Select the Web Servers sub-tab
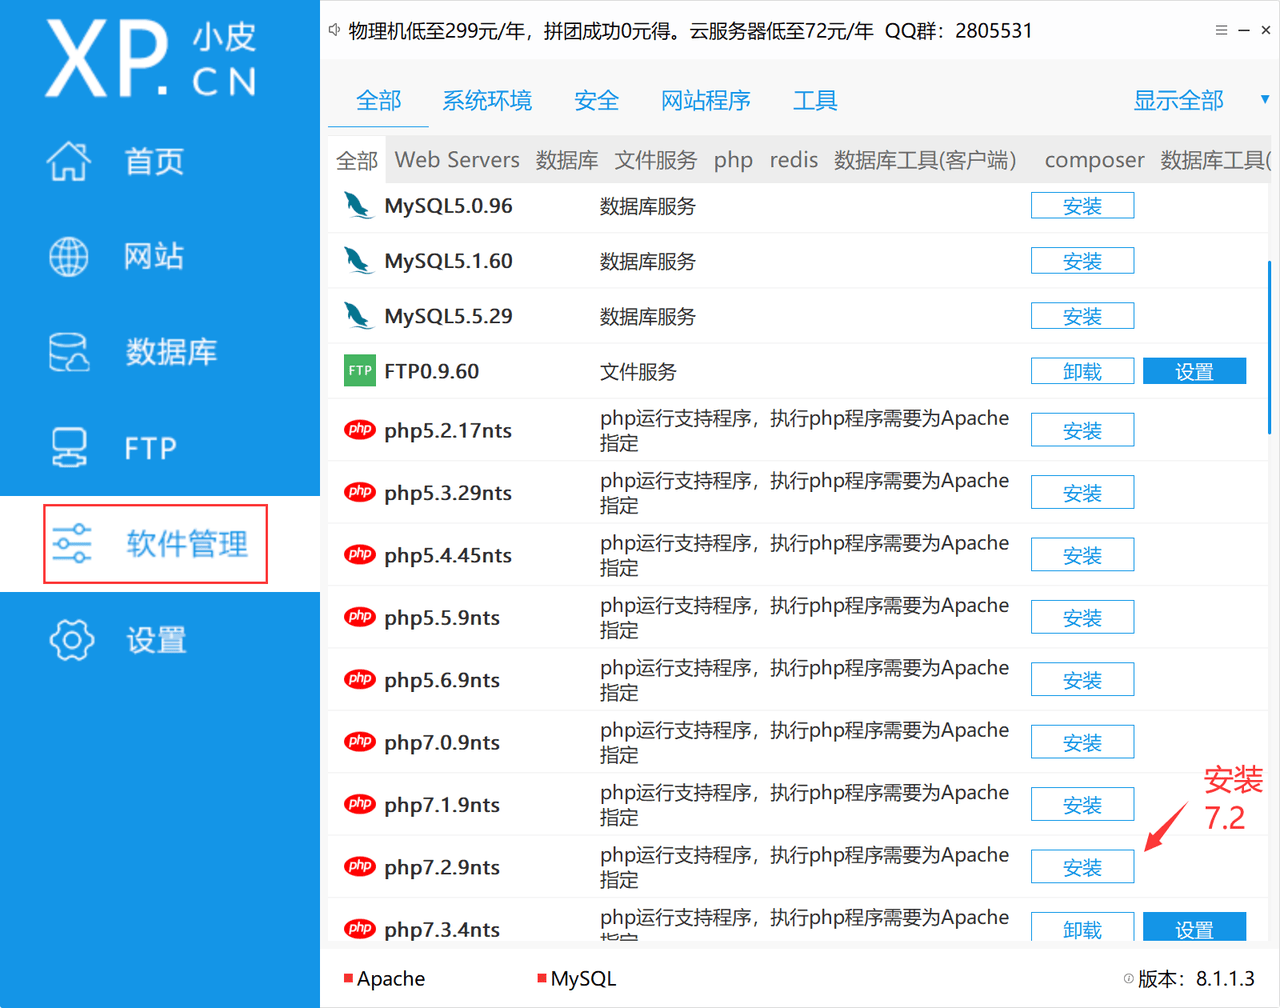This screenshot has height=1008, width=1280. [457, 160]
